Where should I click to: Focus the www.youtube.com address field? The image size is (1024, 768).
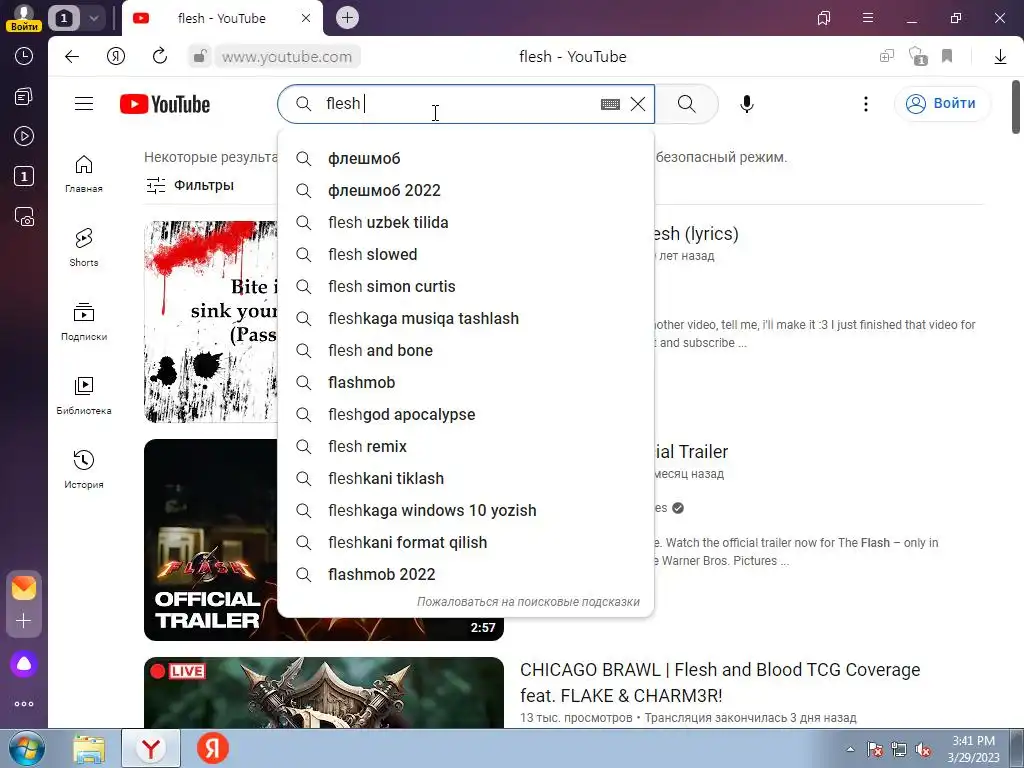pos(287,57)
